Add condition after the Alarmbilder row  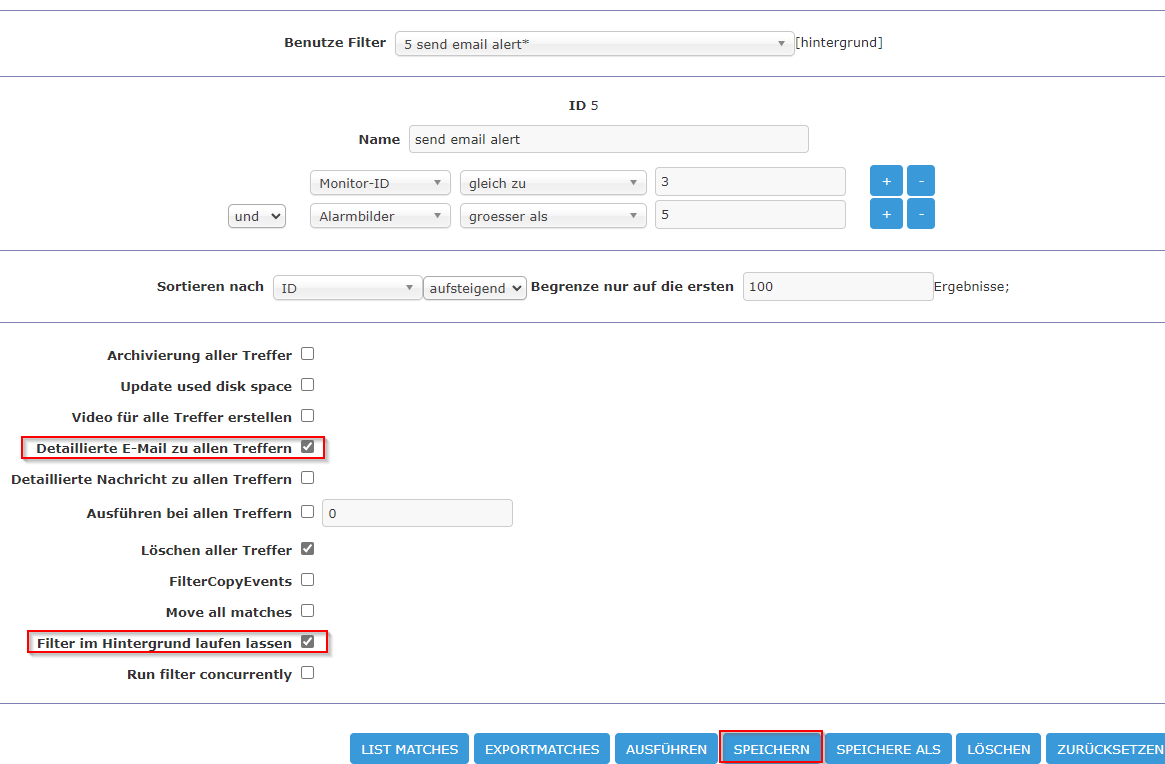pyautogui.click(x=886, y=215)
